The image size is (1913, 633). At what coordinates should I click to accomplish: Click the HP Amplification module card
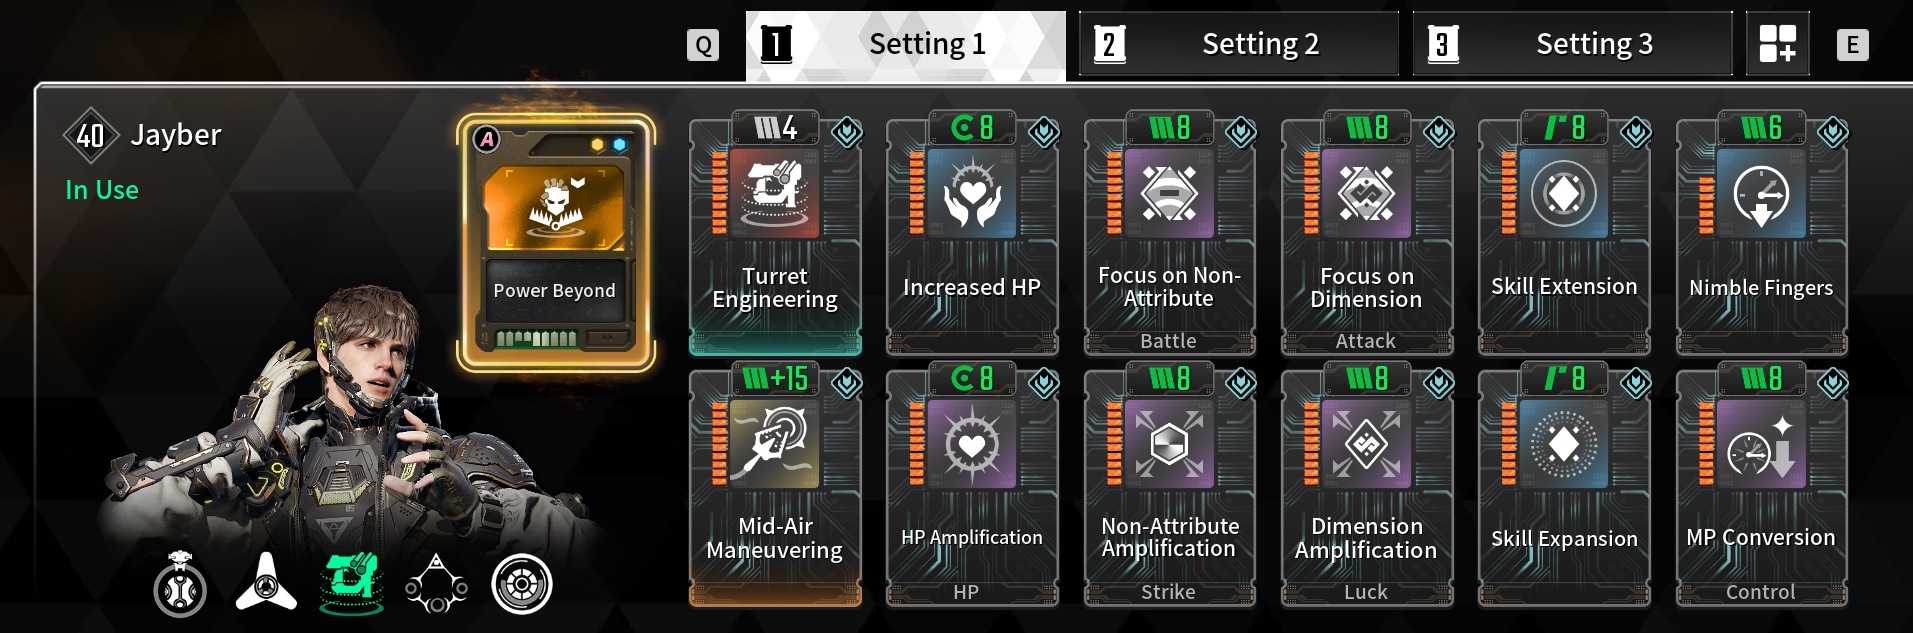pos(971,485)
